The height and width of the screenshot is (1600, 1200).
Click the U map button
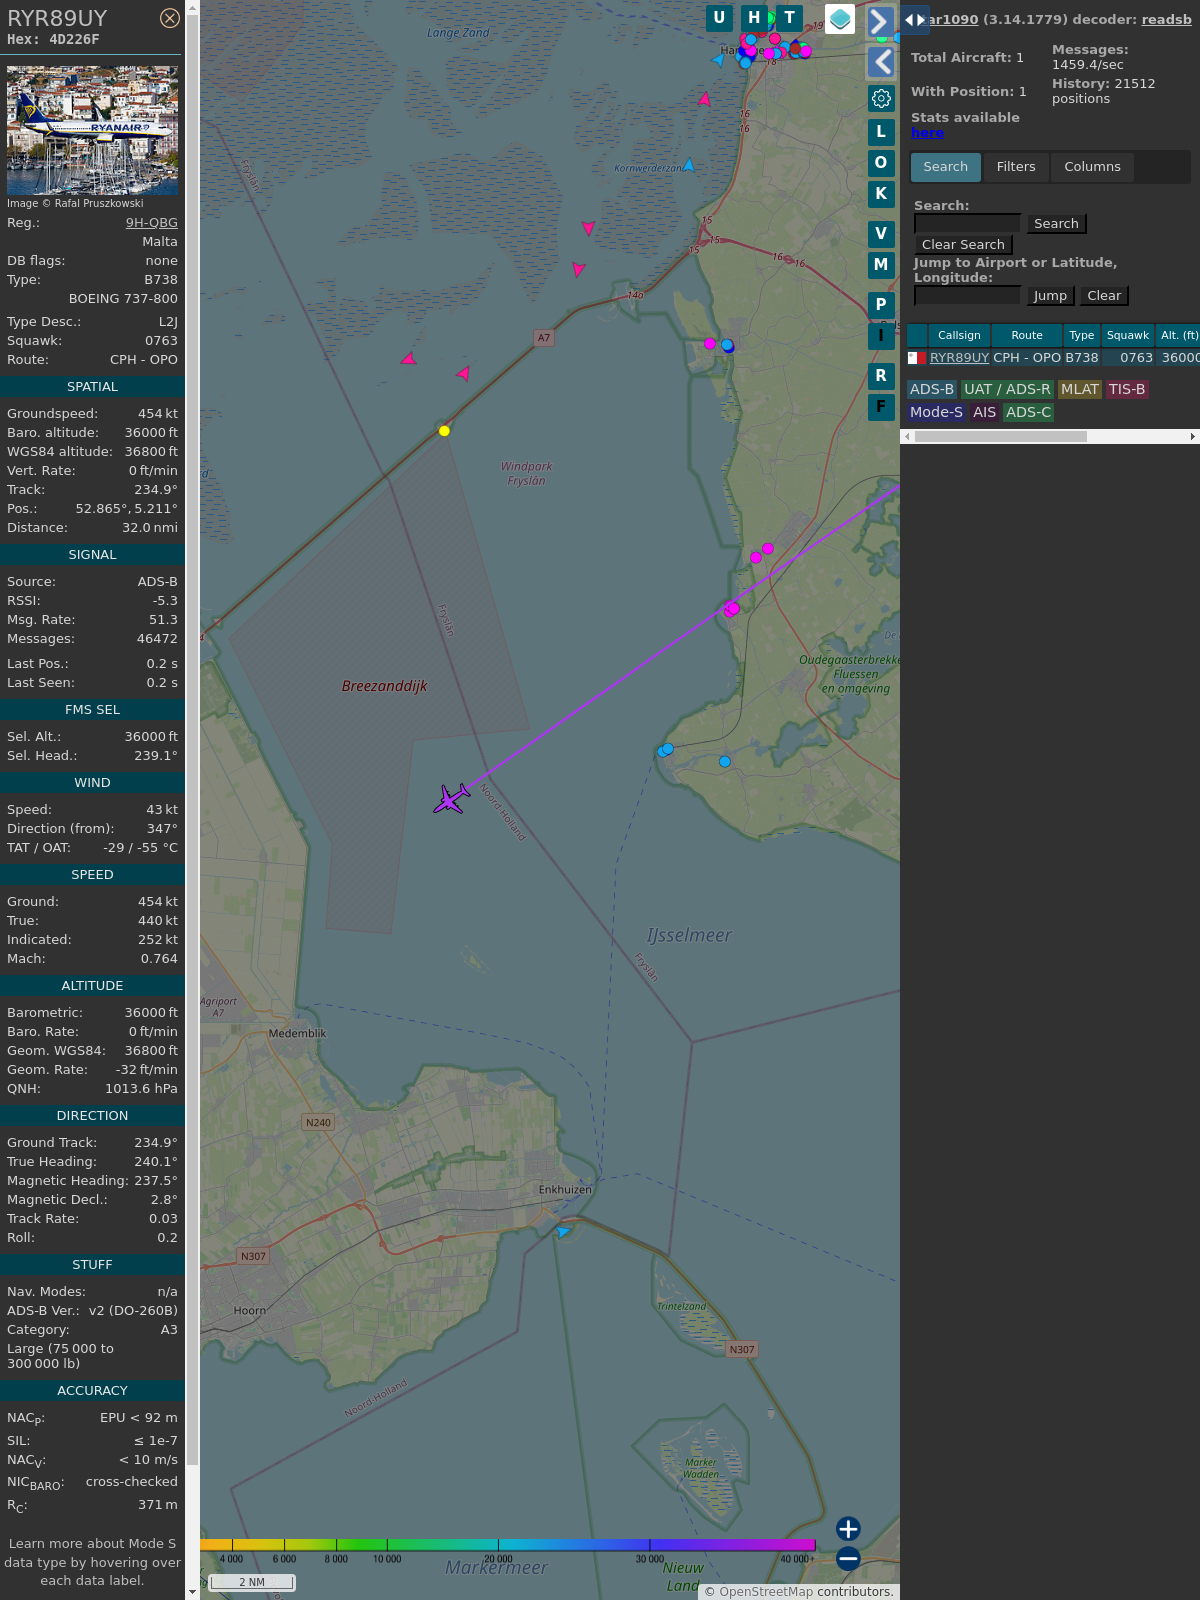pyautogui.click(x=719, y=18)
